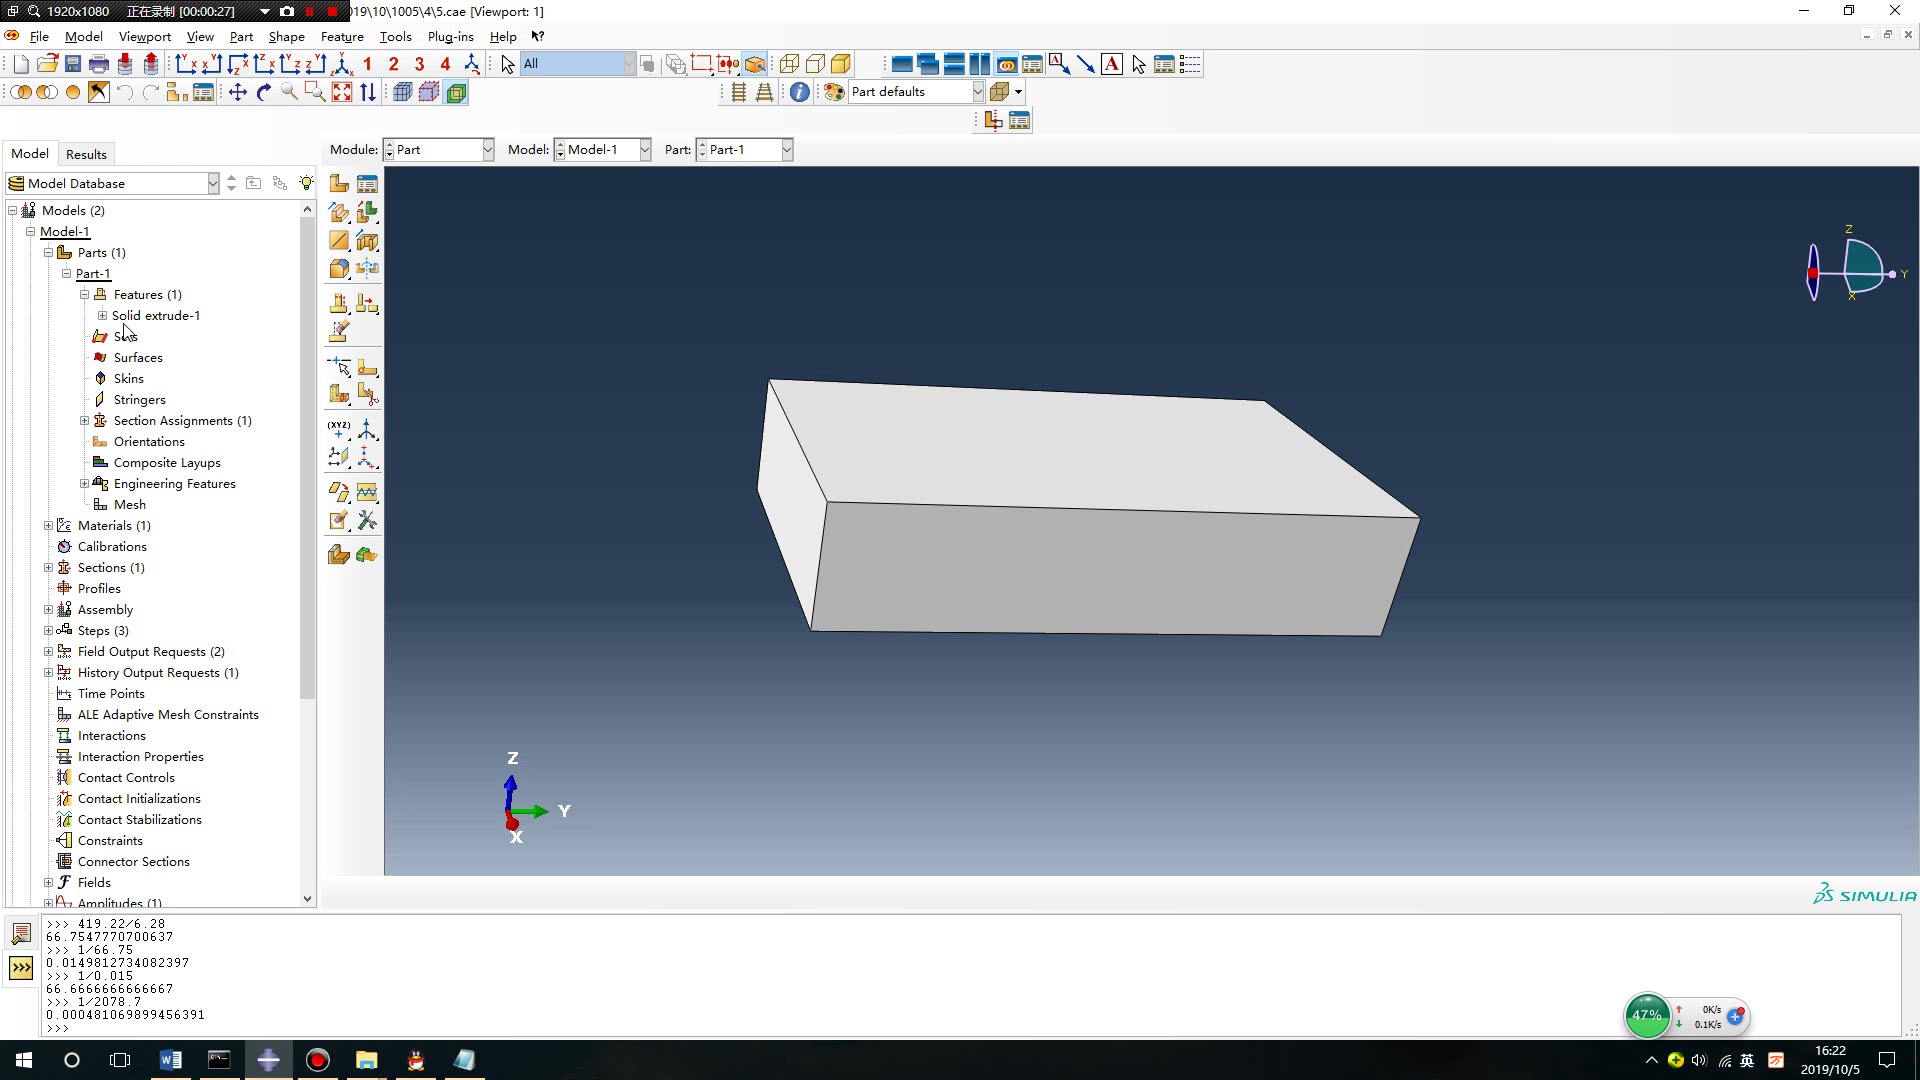Click the Create Datum Axis tool
1920x1080 pixels.
pos(367,429)
